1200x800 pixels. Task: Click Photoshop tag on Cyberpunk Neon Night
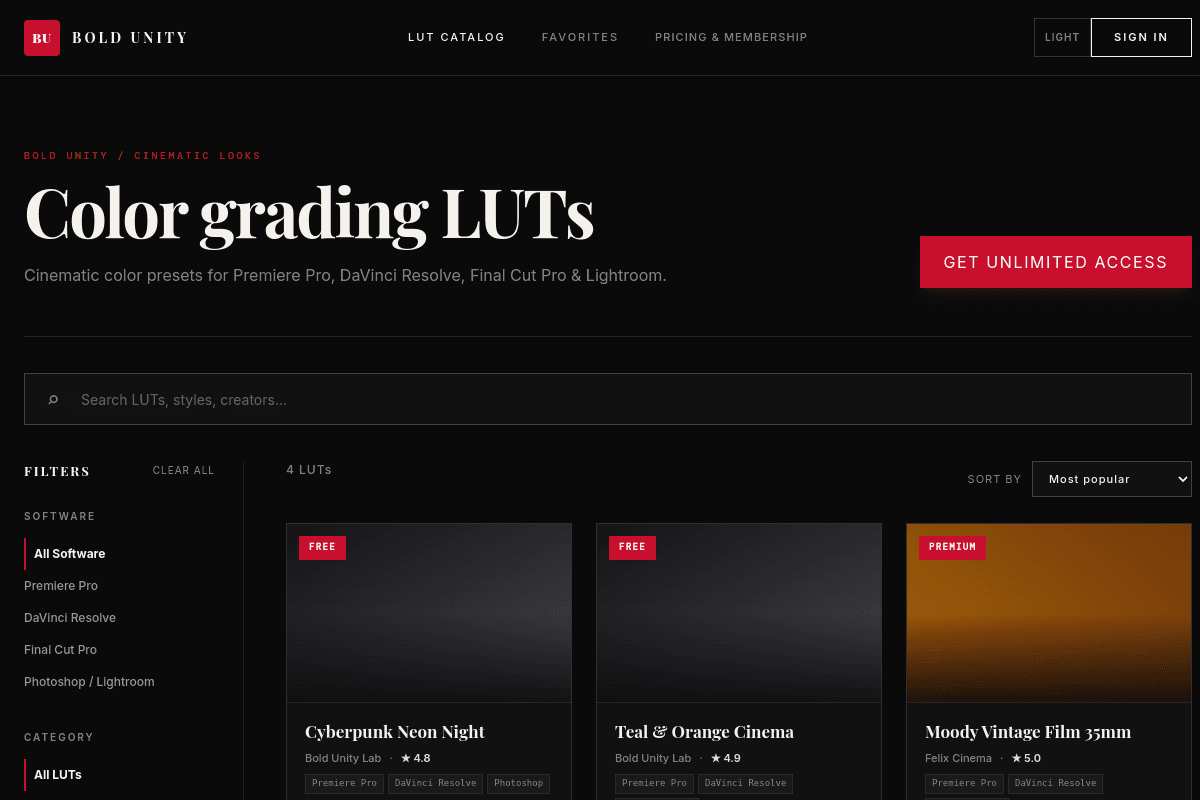click(x=518, y=783)
